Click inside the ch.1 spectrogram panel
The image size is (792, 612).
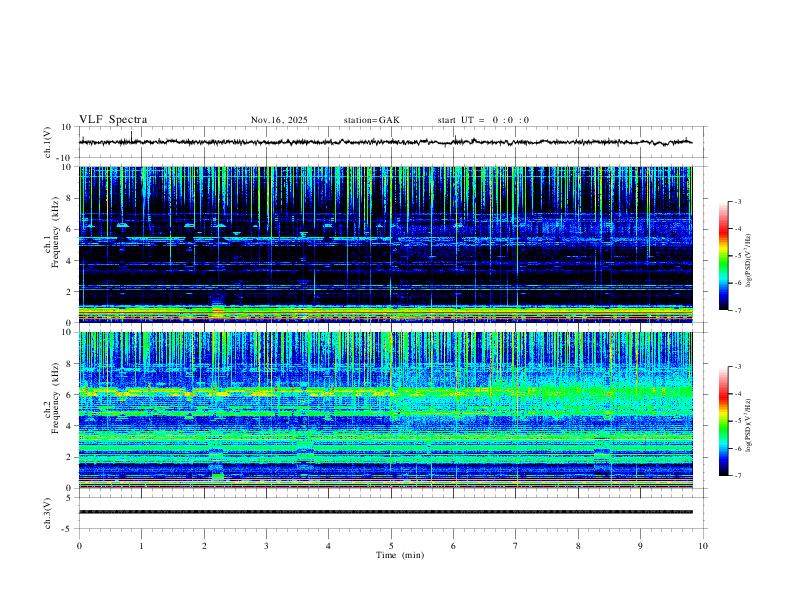pyautogui.click(x=386, y=244)
